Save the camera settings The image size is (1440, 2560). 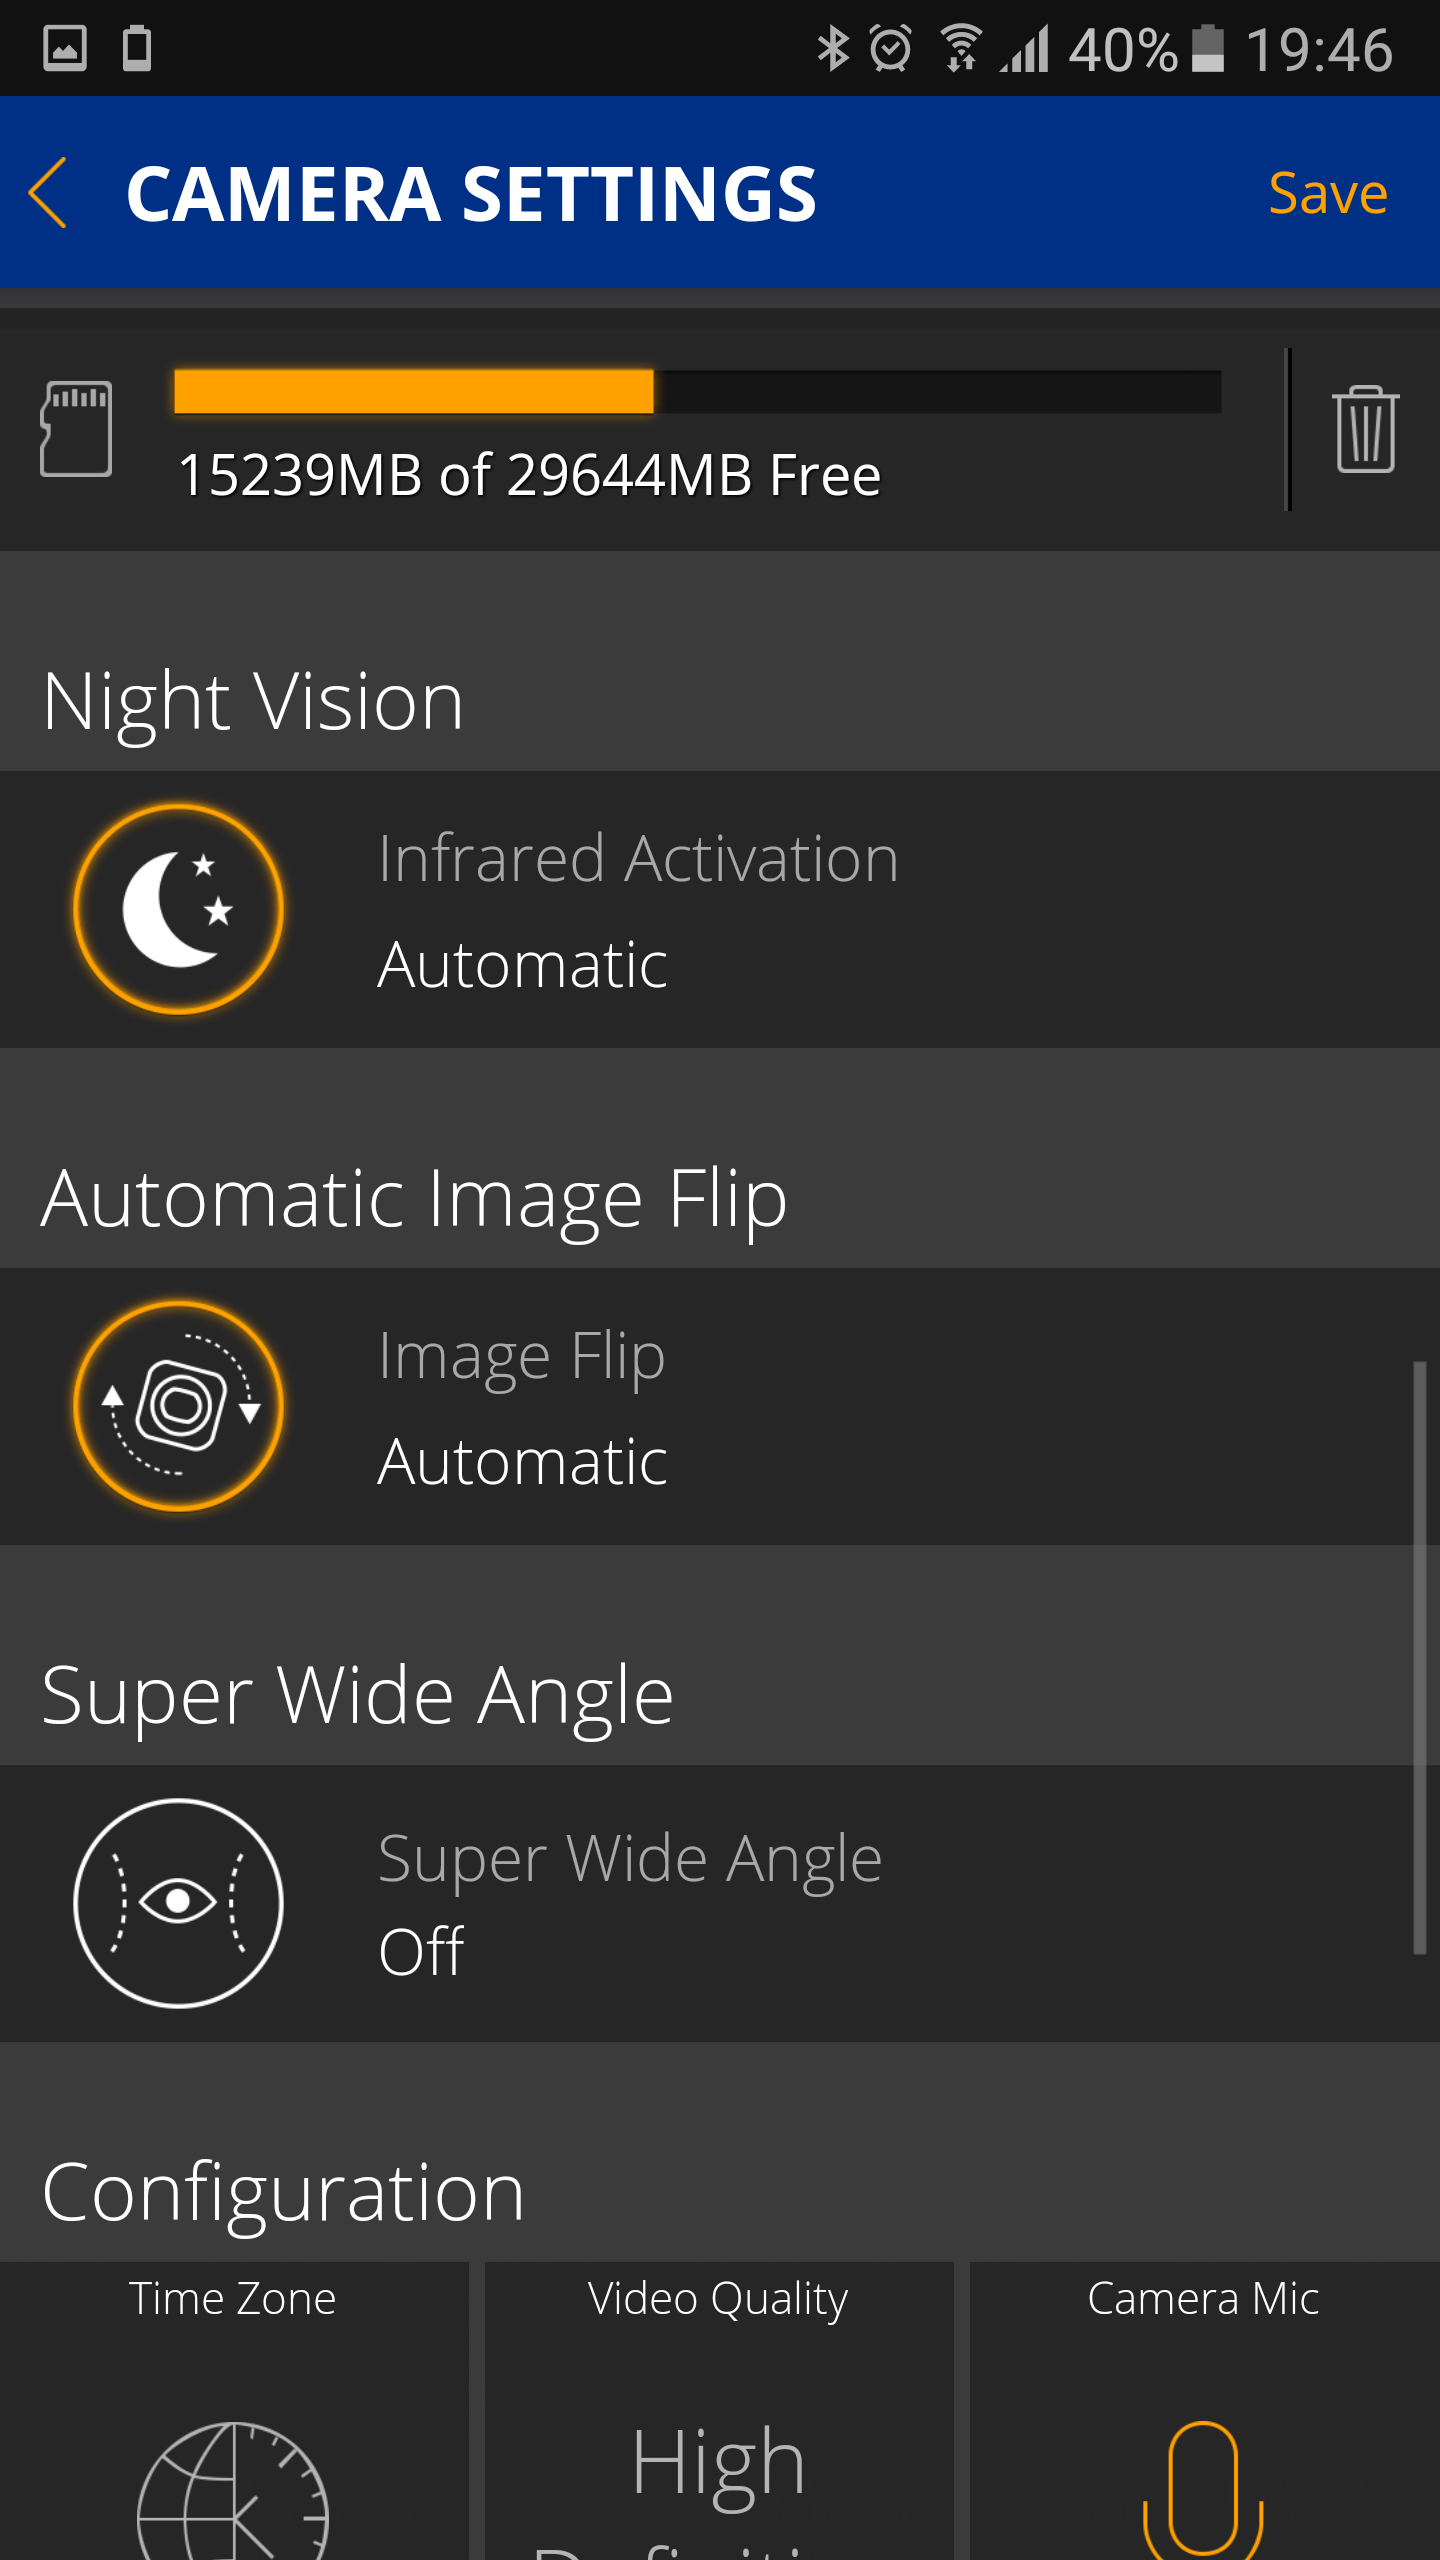pyautogui.click(x=1328, y=193)
